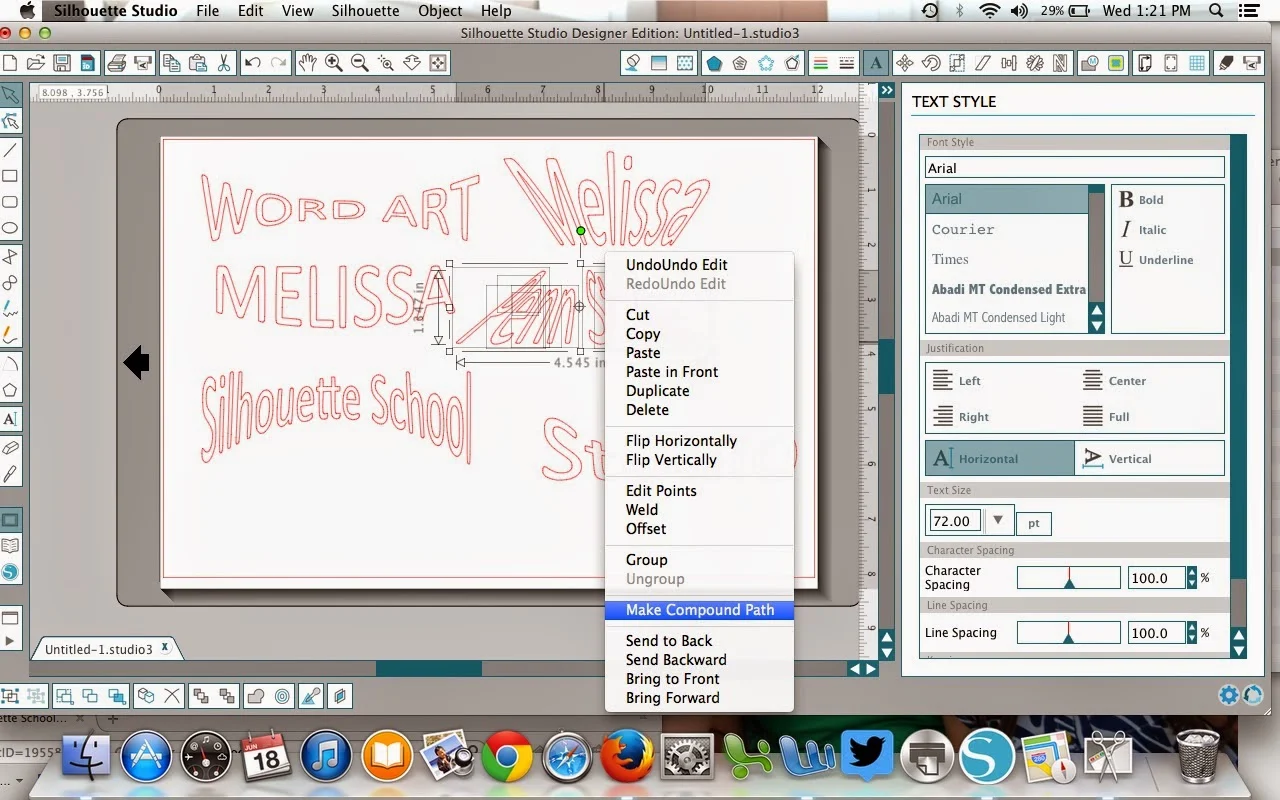Switch to the Untitled-1.studio3 document tab
This screenshot has width=1280, height=800.
pos(98,649)
